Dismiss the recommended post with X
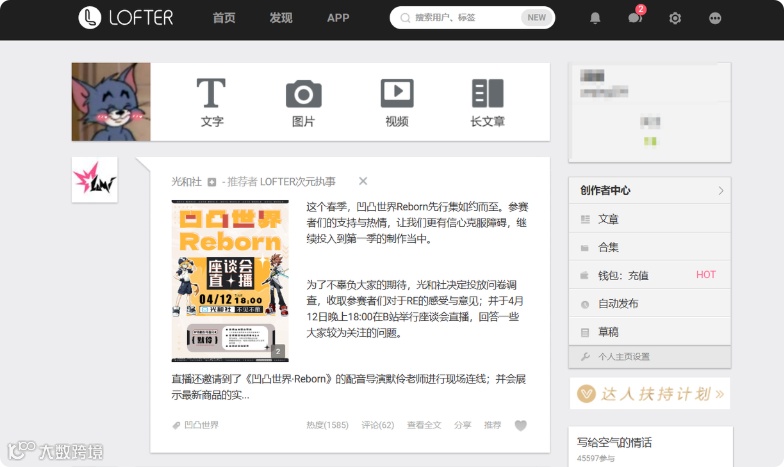The height and width of the screenshot is (467, 784). click(x=363, y=181)
